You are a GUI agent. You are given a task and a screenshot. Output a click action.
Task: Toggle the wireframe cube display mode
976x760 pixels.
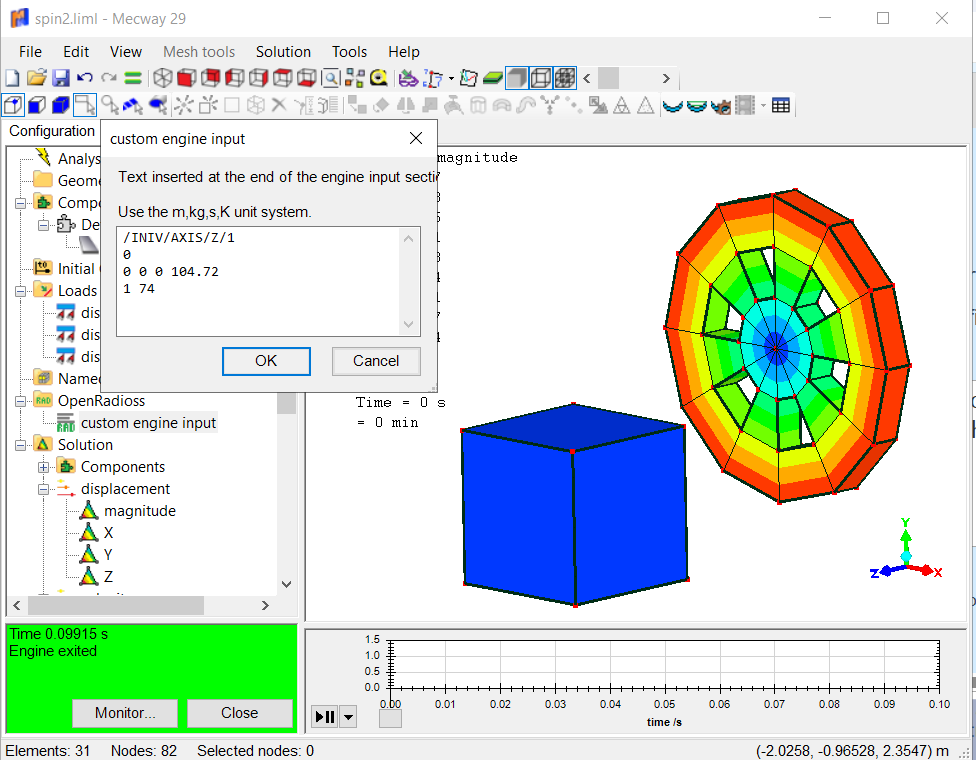coord(541,78)
